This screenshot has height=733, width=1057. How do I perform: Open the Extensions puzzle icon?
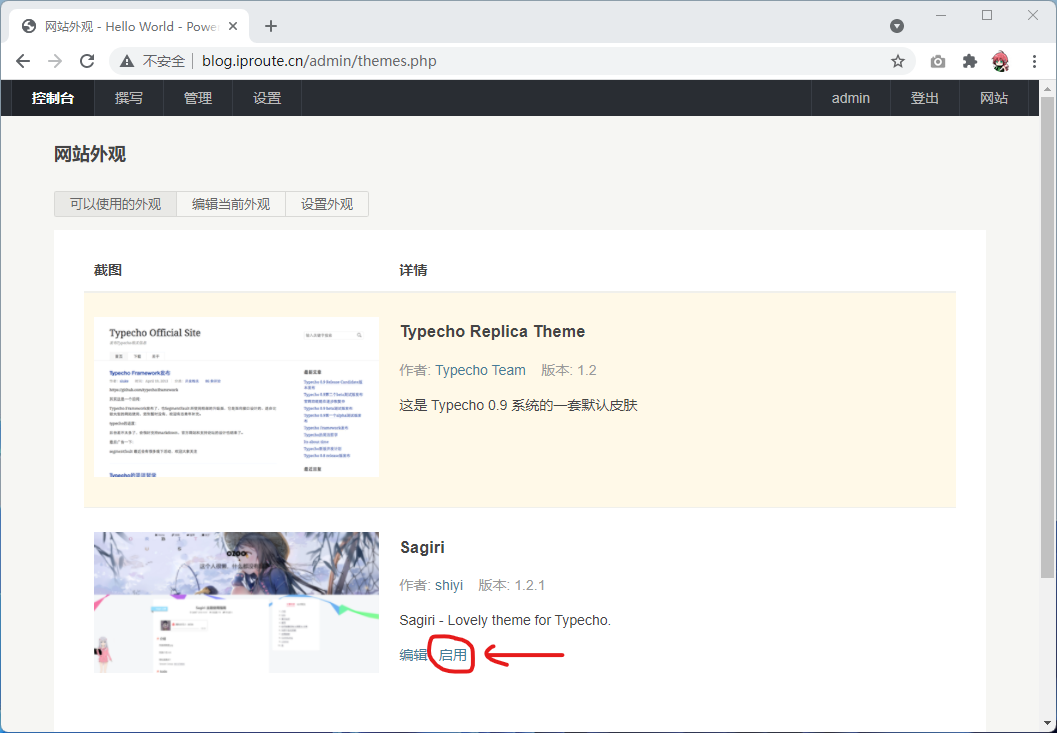(x=969, y=61)
